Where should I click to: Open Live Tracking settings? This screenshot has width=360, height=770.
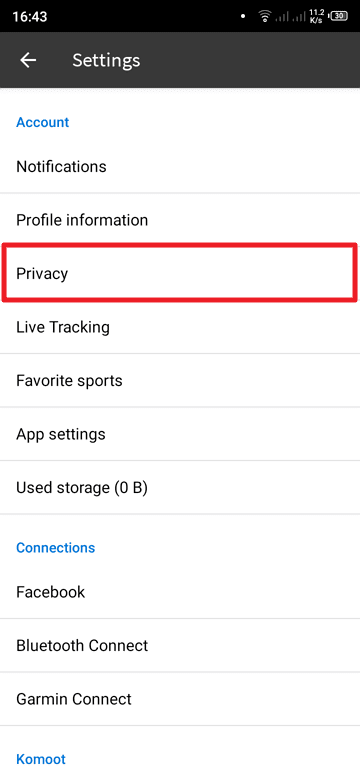pos(180,327)
